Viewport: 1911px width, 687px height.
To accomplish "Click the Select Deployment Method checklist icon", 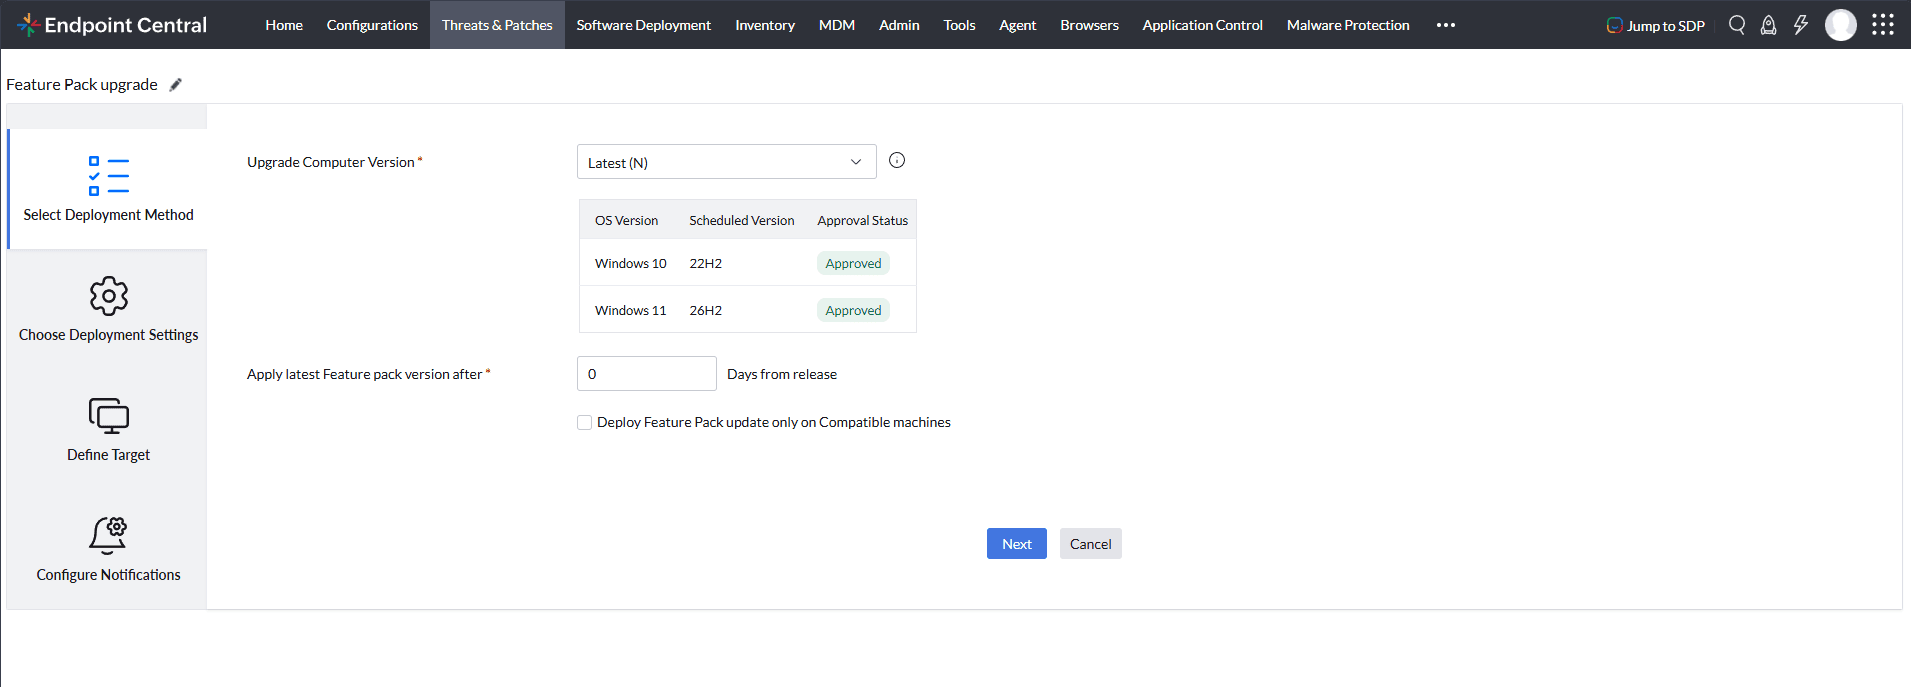I will 108,175.
